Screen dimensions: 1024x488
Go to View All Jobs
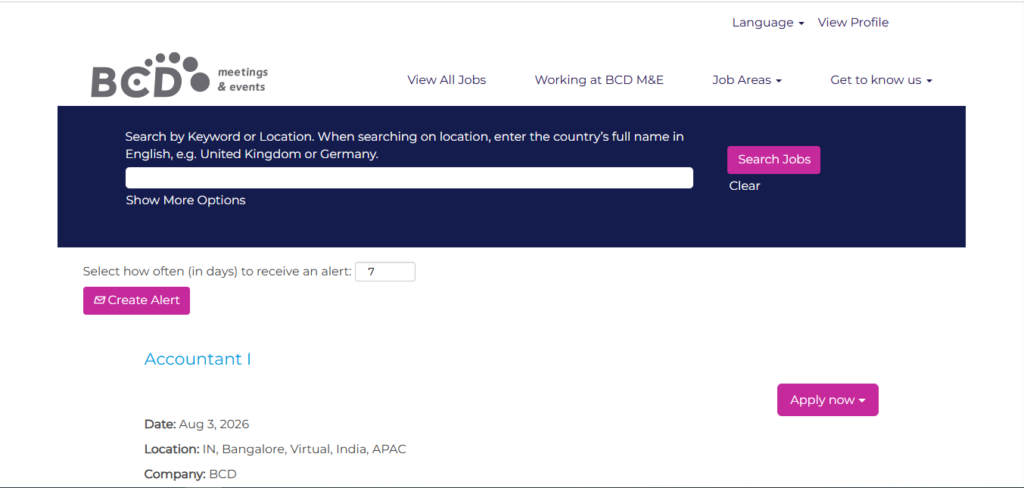[x=447, y=80]
